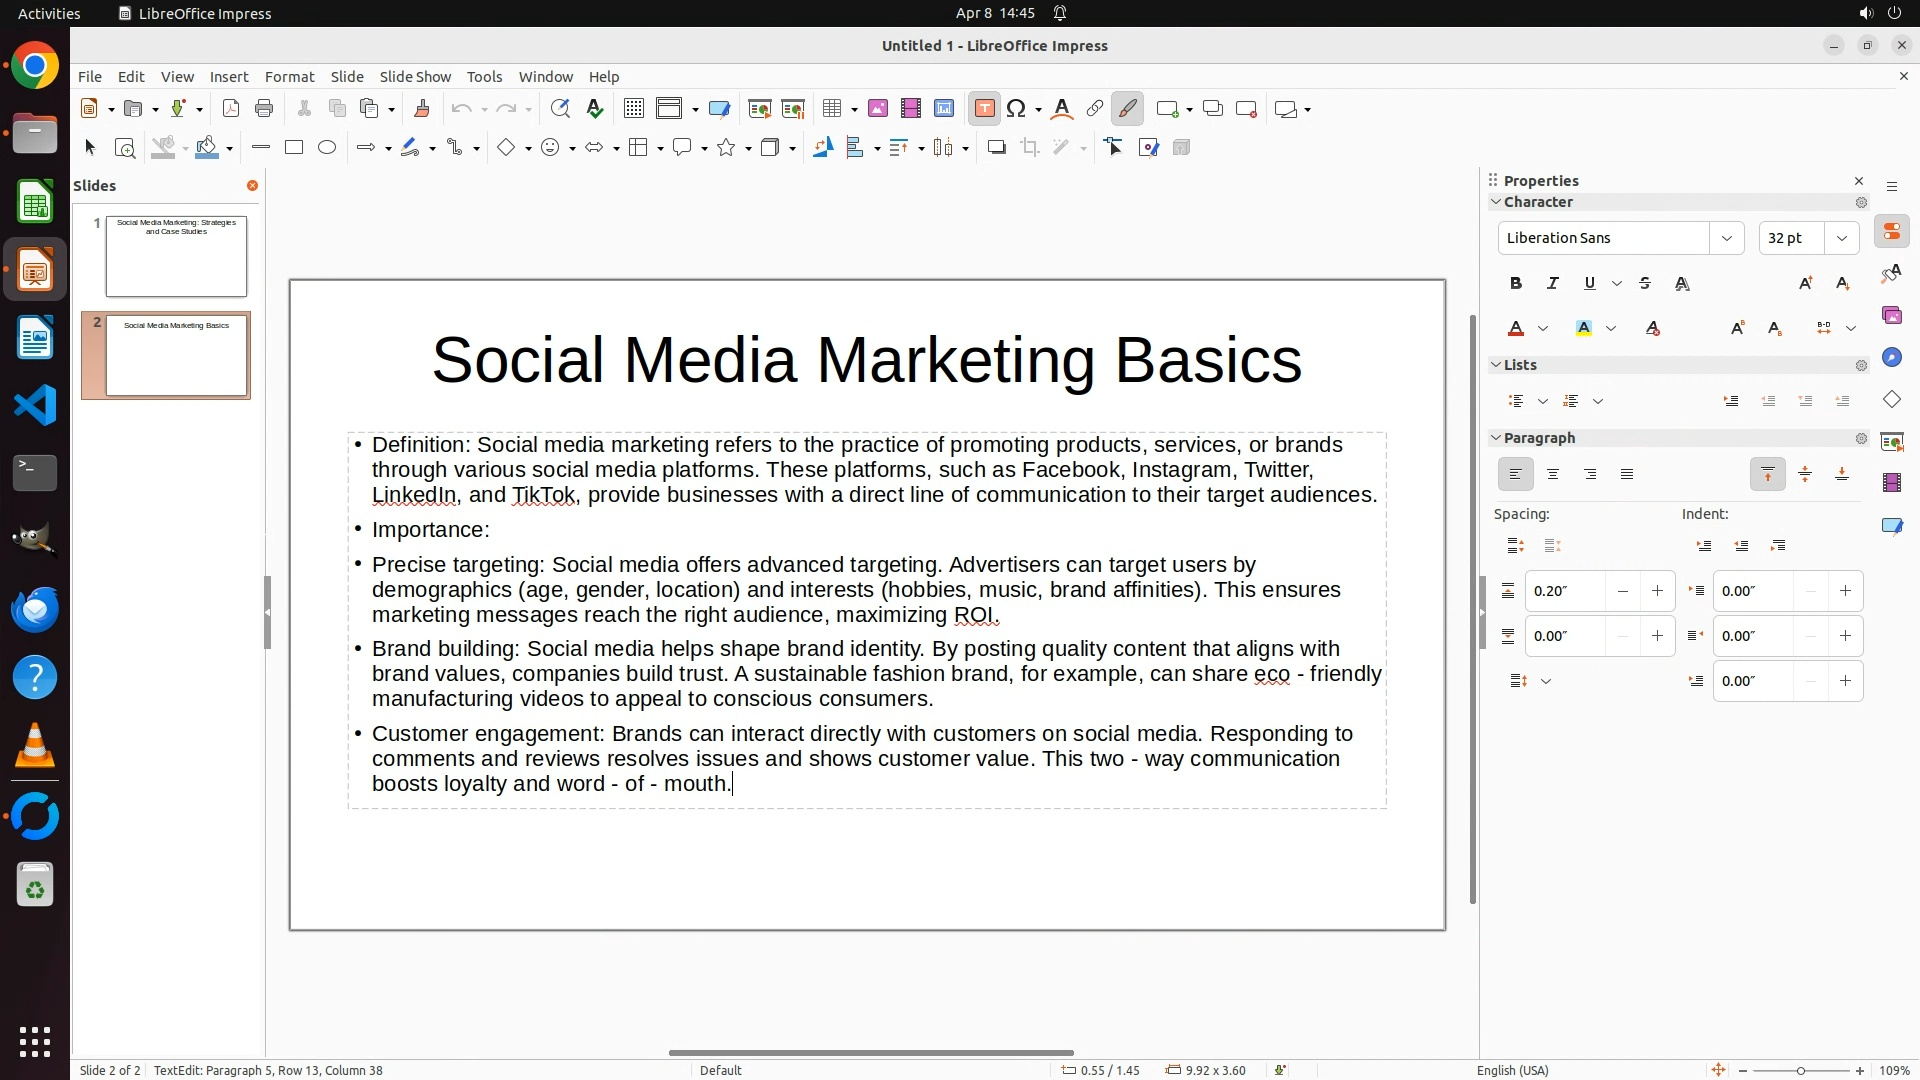This screenshot has width=1920, height=1080.
Task: Click the Insert Table icon
Action: coord(831,109)
